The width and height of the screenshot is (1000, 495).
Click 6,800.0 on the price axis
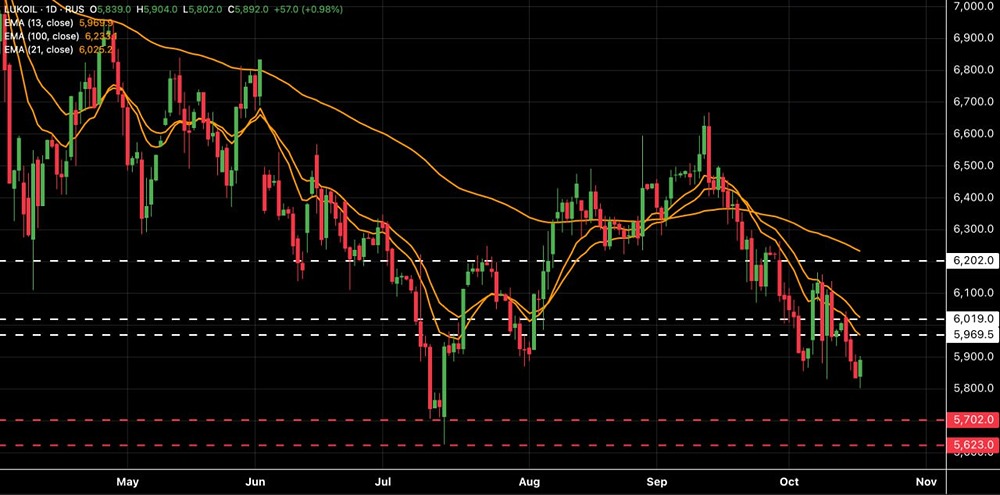[972, 70]
